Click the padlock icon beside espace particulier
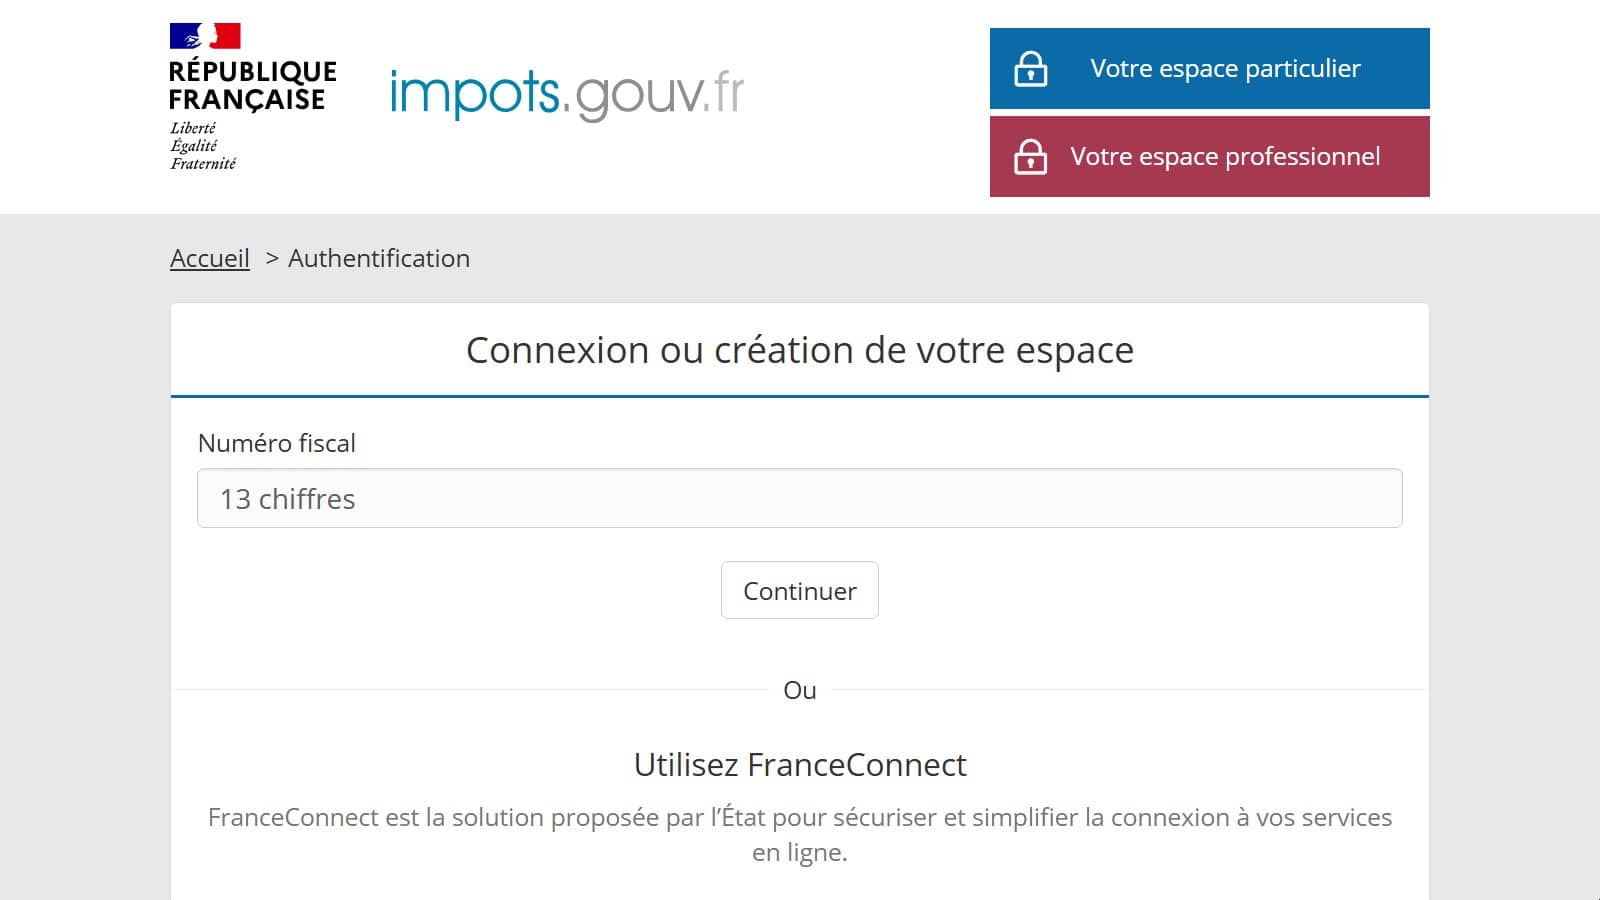This screenshot has height=900, width=1600. (1030, 69)
